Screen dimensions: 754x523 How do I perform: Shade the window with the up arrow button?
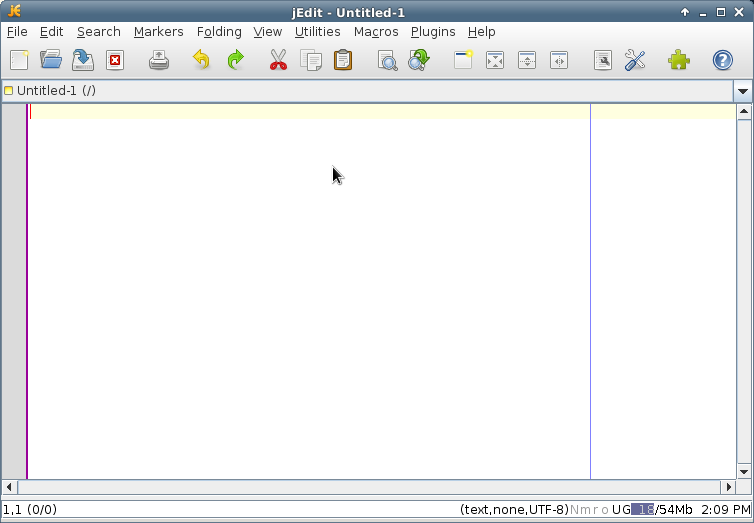[685, 12]
